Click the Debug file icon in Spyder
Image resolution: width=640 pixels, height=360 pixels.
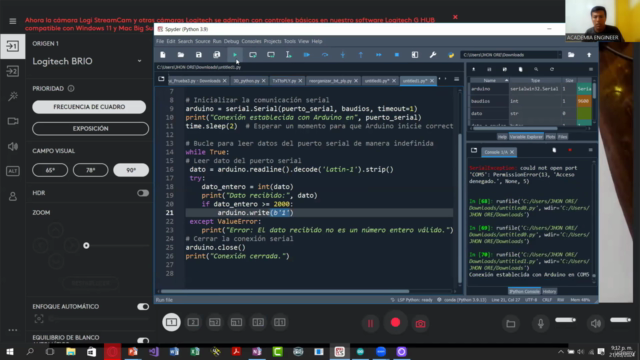(307, 55)
